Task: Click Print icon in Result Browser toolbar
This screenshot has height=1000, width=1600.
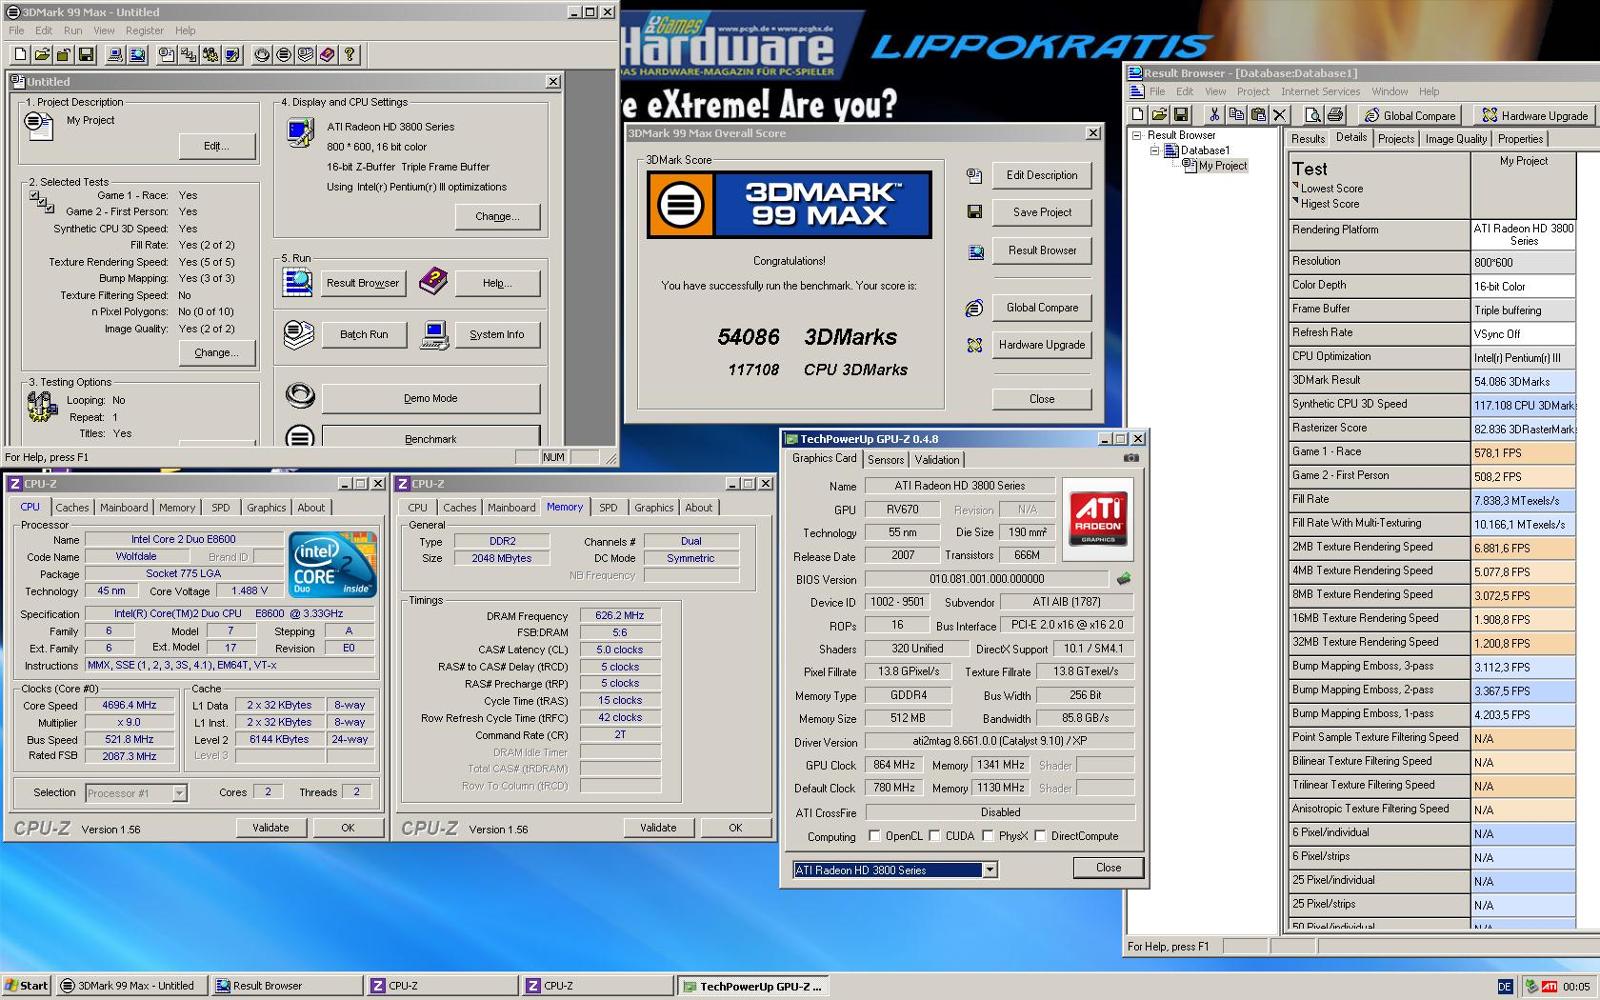Action: click(1335, 115)
